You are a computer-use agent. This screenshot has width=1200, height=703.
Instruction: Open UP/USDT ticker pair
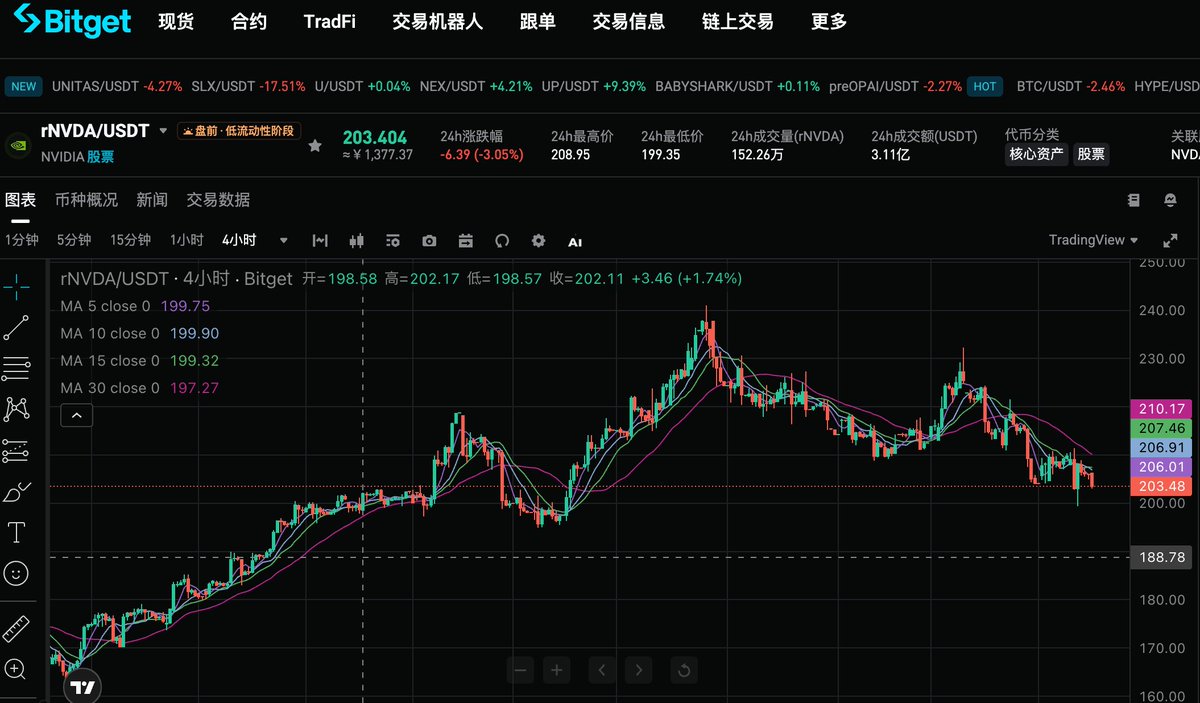594,86
